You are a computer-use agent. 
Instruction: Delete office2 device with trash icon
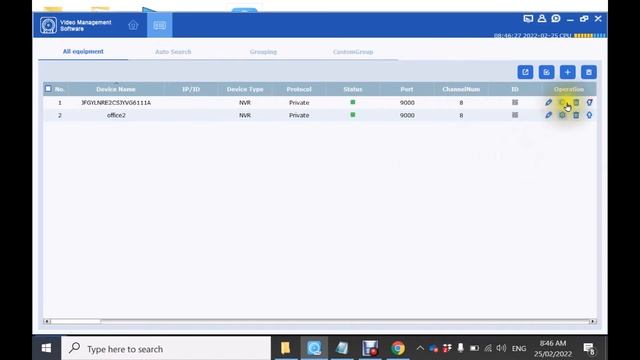coord(576,116)
